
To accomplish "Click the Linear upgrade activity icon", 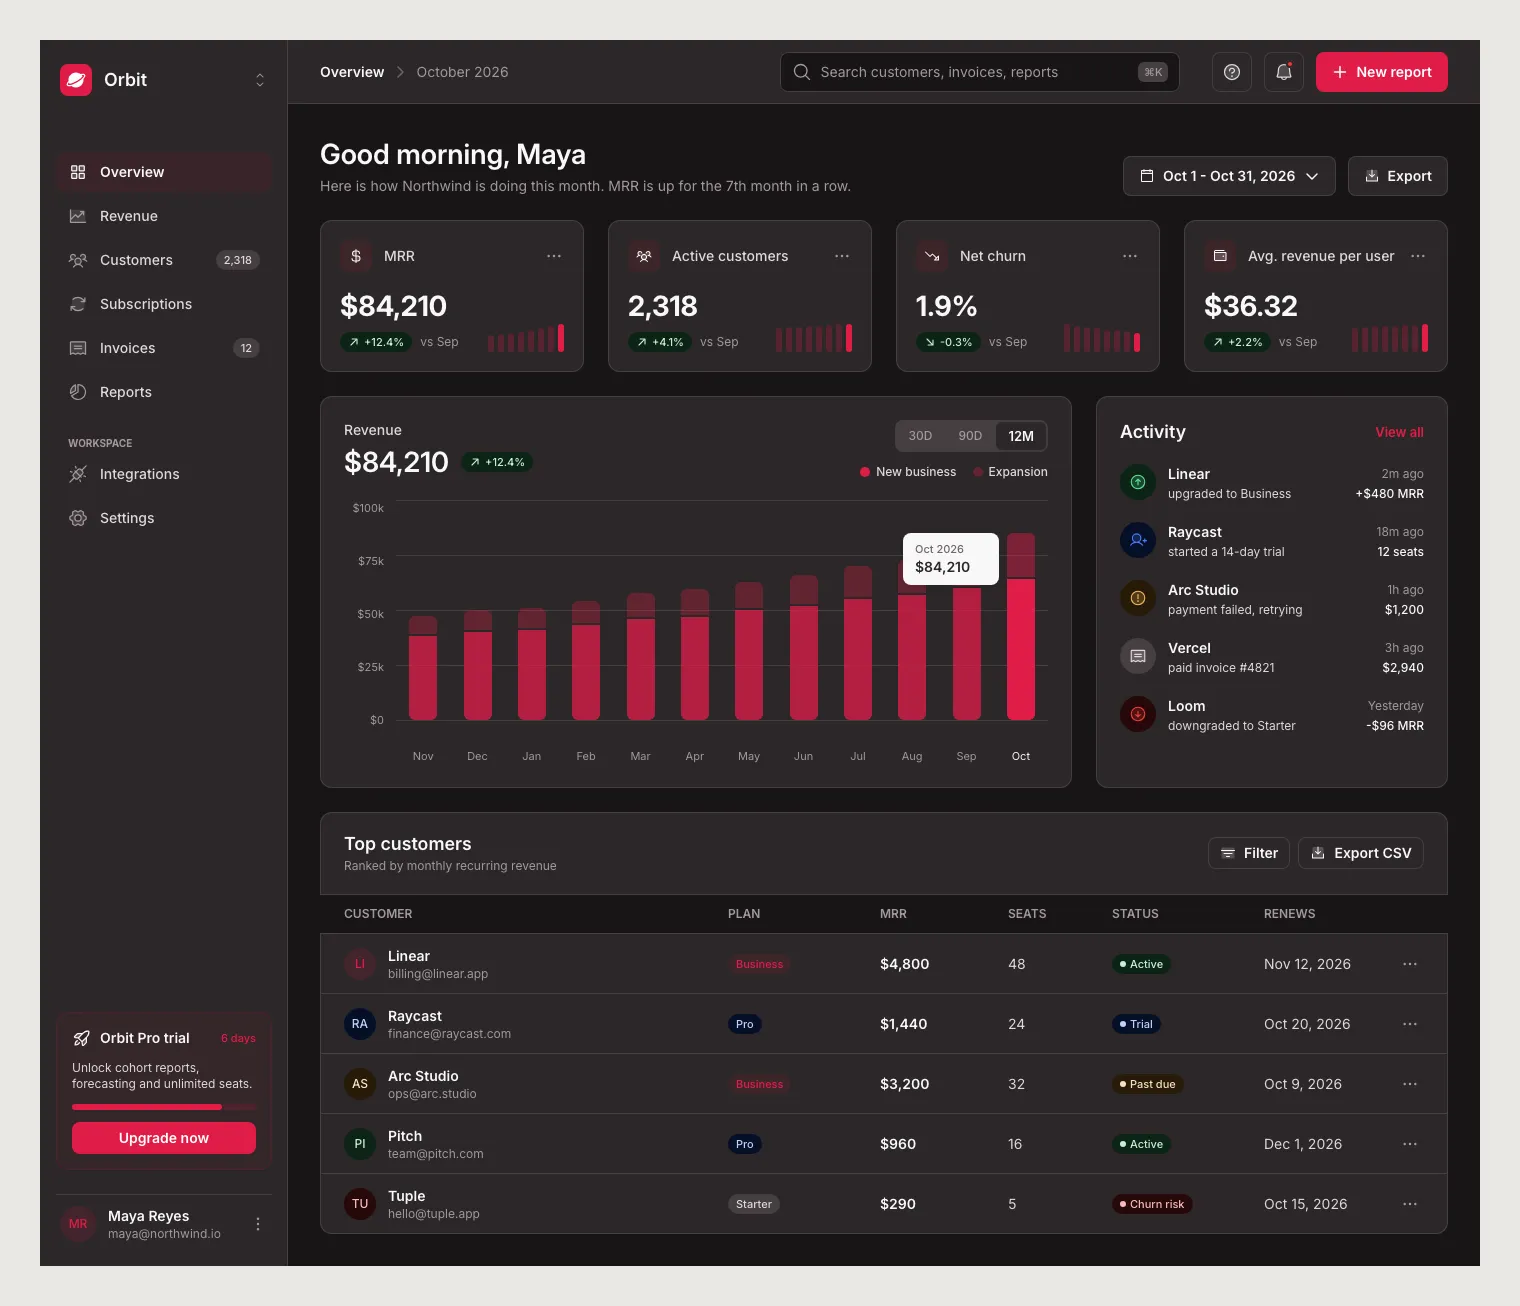I will [1138, 482].
